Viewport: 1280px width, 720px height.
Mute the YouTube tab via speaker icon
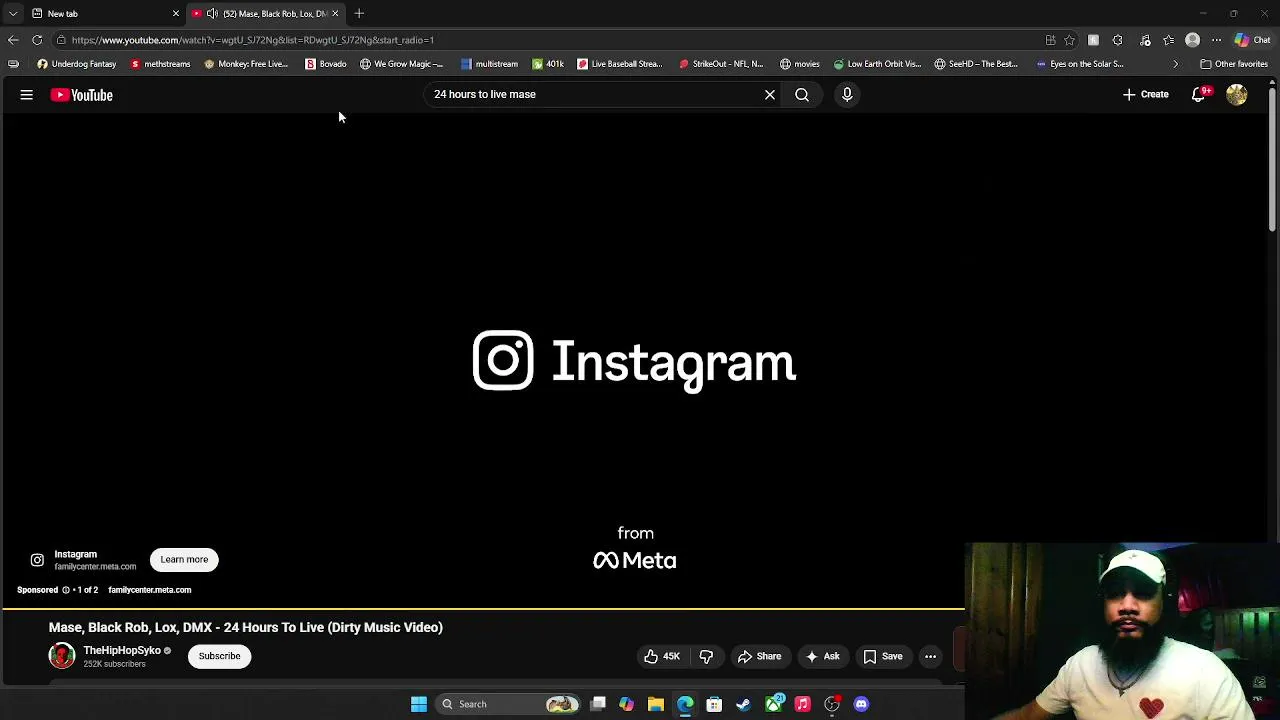[212, 13]
